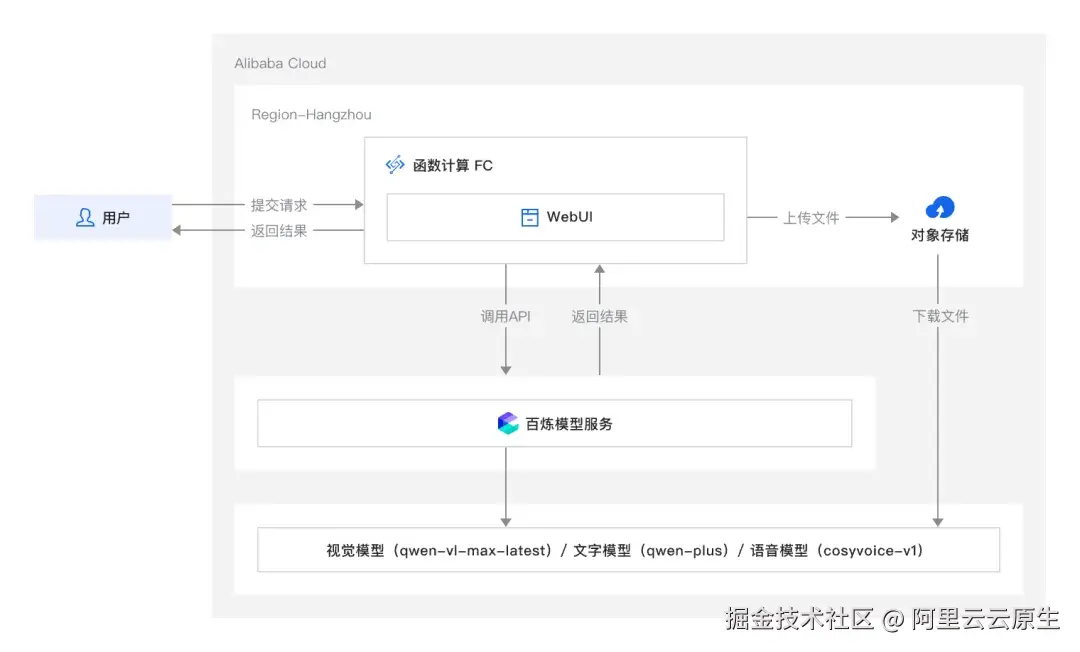Click the 返回结果 label beside 调用API
Screen dimensions: 1080x652
click(599, 316)
